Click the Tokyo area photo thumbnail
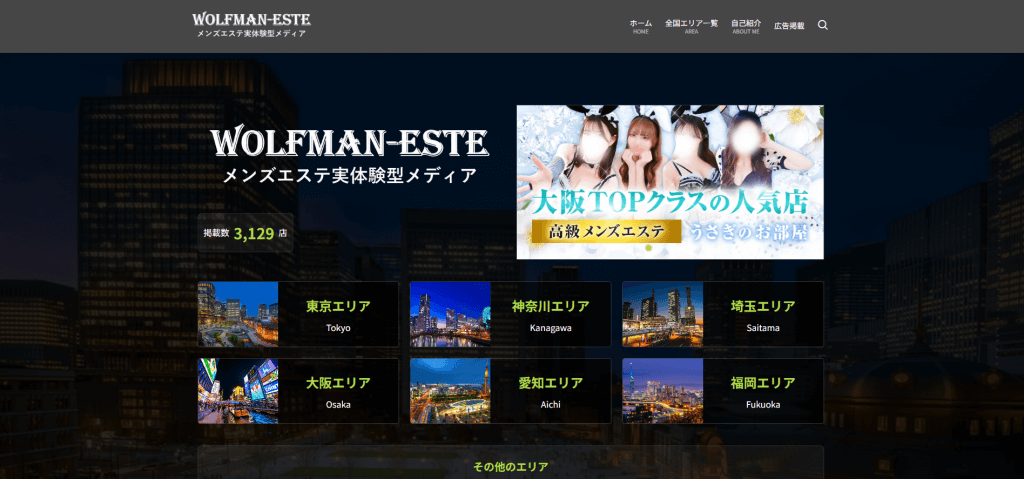 (x=238, y=314)
